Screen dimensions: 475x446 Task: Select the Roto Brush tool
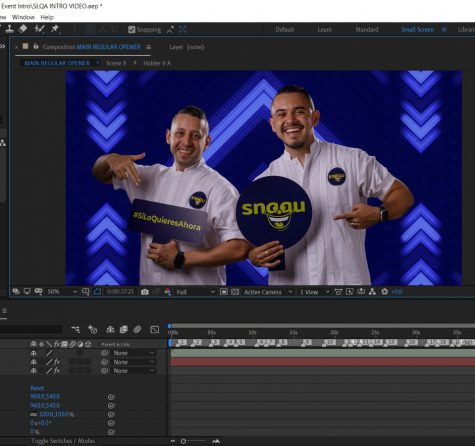(40, 29)
